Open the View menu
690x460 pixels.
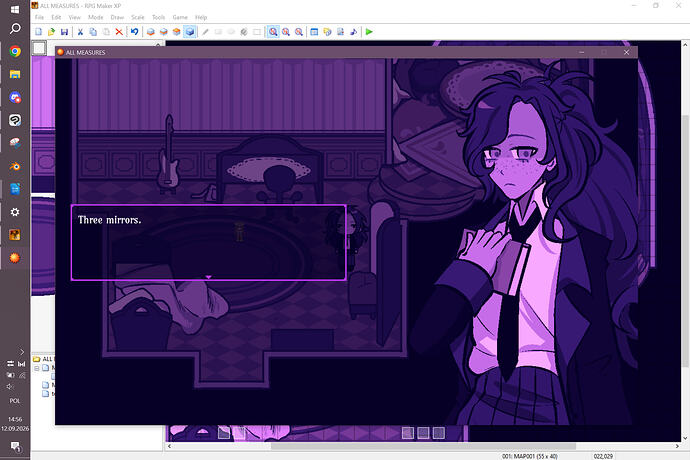(74, 17)
